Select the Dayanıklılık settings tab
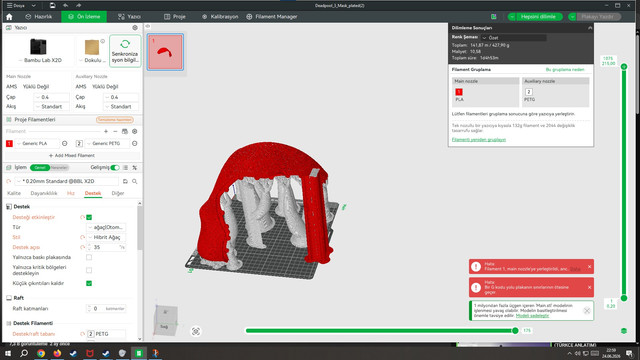This screenshot has height=360, width=640. click(x=44, y=193)
